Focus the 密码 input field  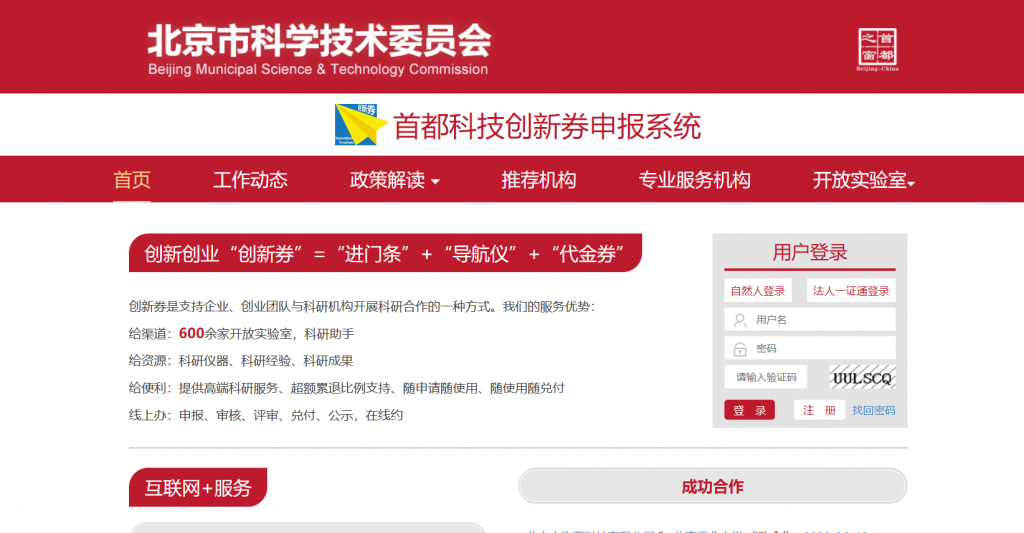pyautogui.click(x=810, y=348)
